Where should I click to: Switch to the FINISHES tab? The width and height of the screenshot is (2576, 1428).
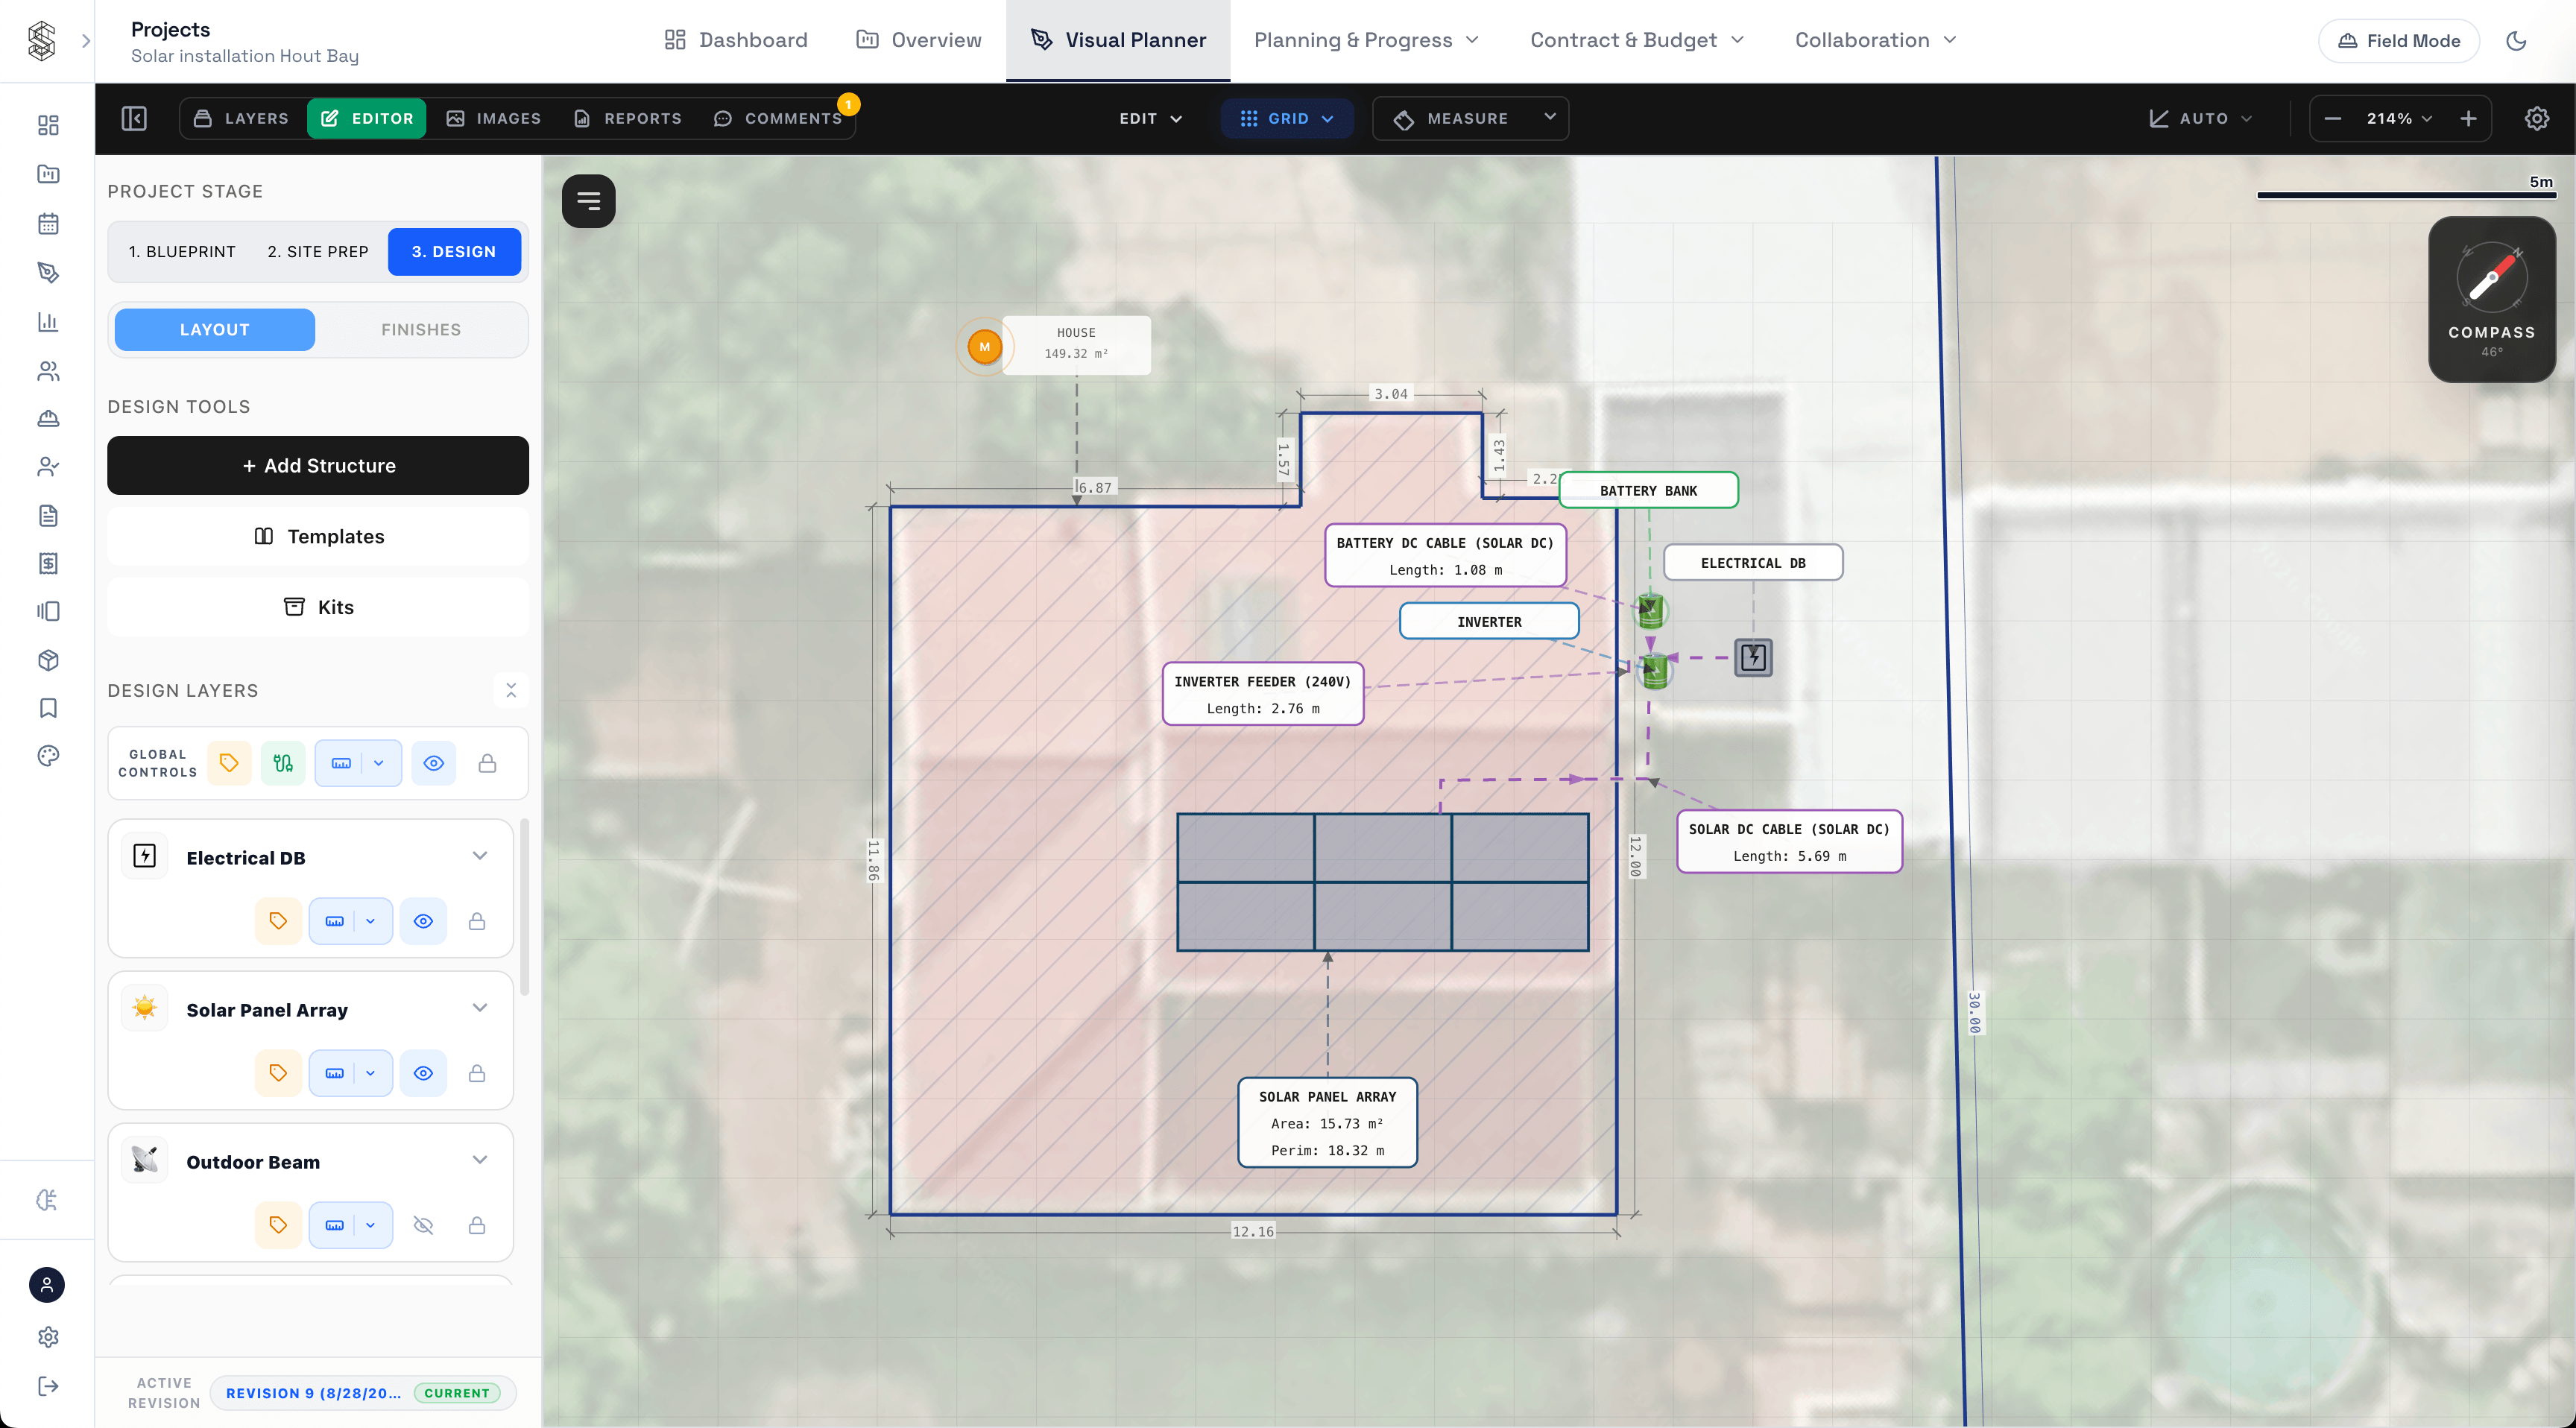(x=421, y=329)
